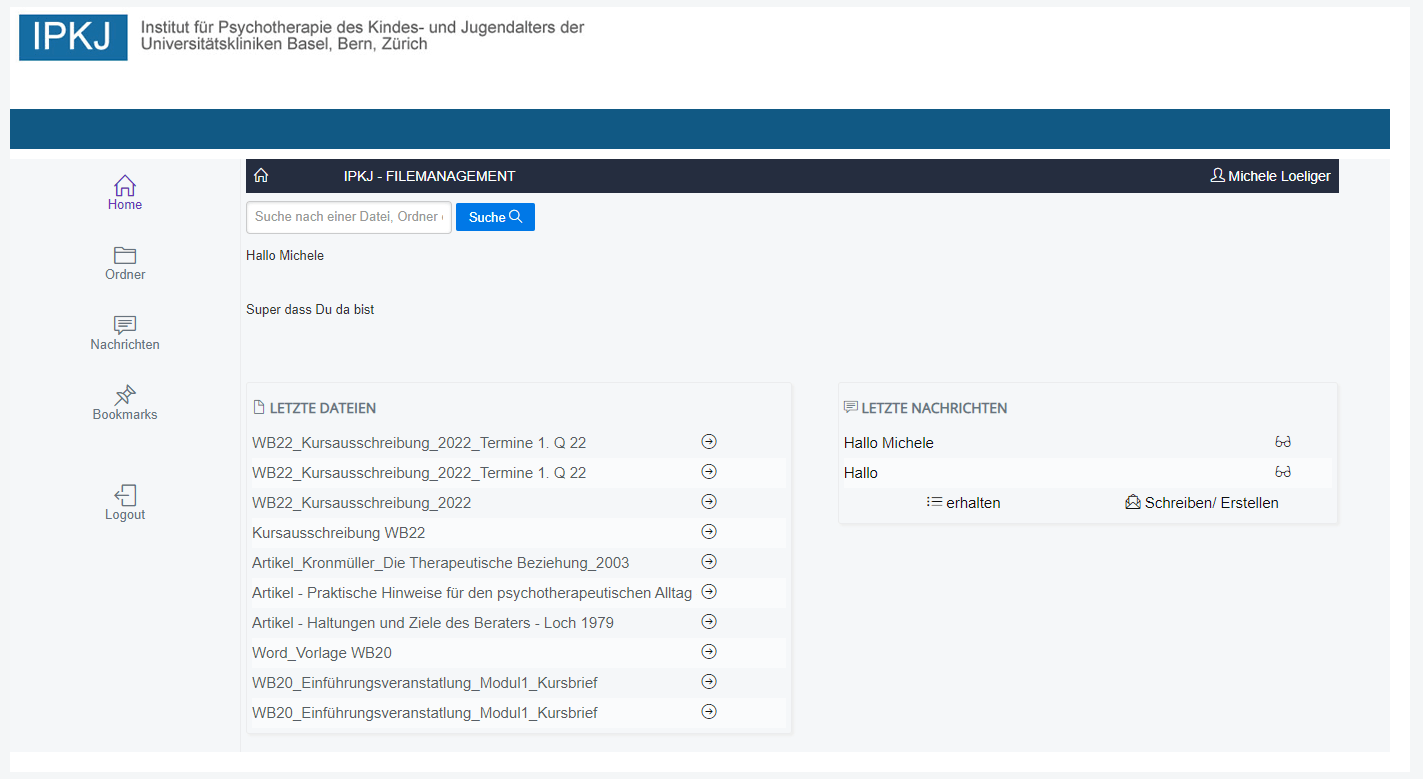Click the home icon in dark header bar
The width and height of the screenshot is (1423, 779).
[261, 176]
